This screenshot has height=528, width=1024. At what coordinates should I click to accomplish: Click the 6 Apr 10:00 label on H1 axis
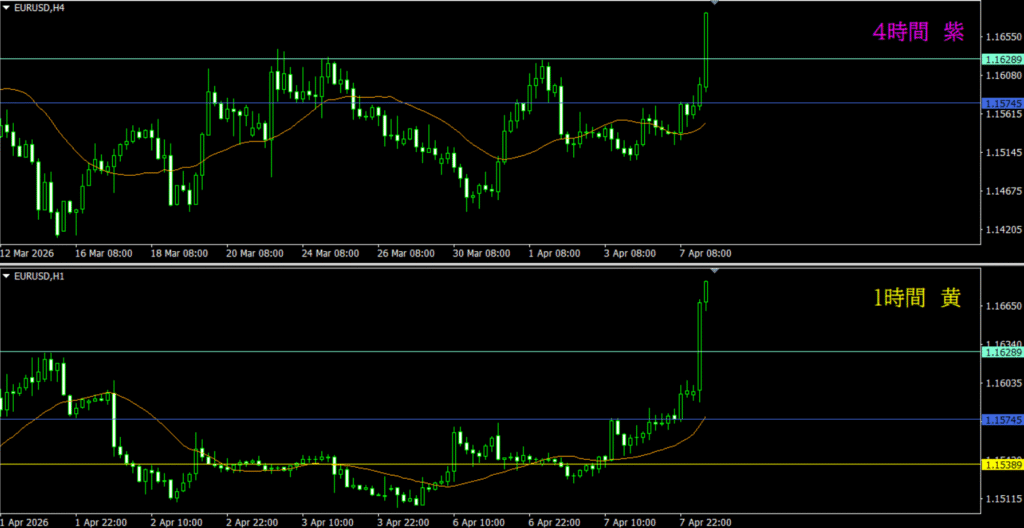click(x=479, y=521)
